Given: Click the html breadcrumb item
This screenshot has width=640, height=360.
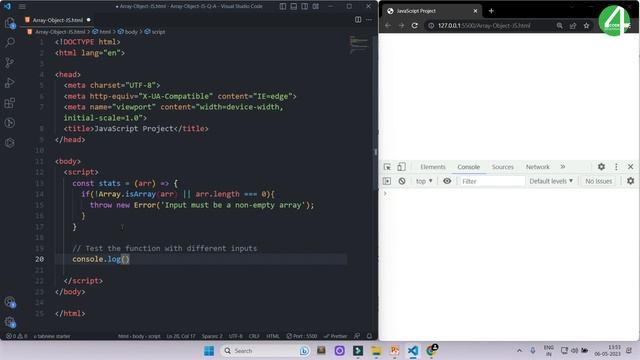Looking at the screenshot, I should [x=102, y=31].
